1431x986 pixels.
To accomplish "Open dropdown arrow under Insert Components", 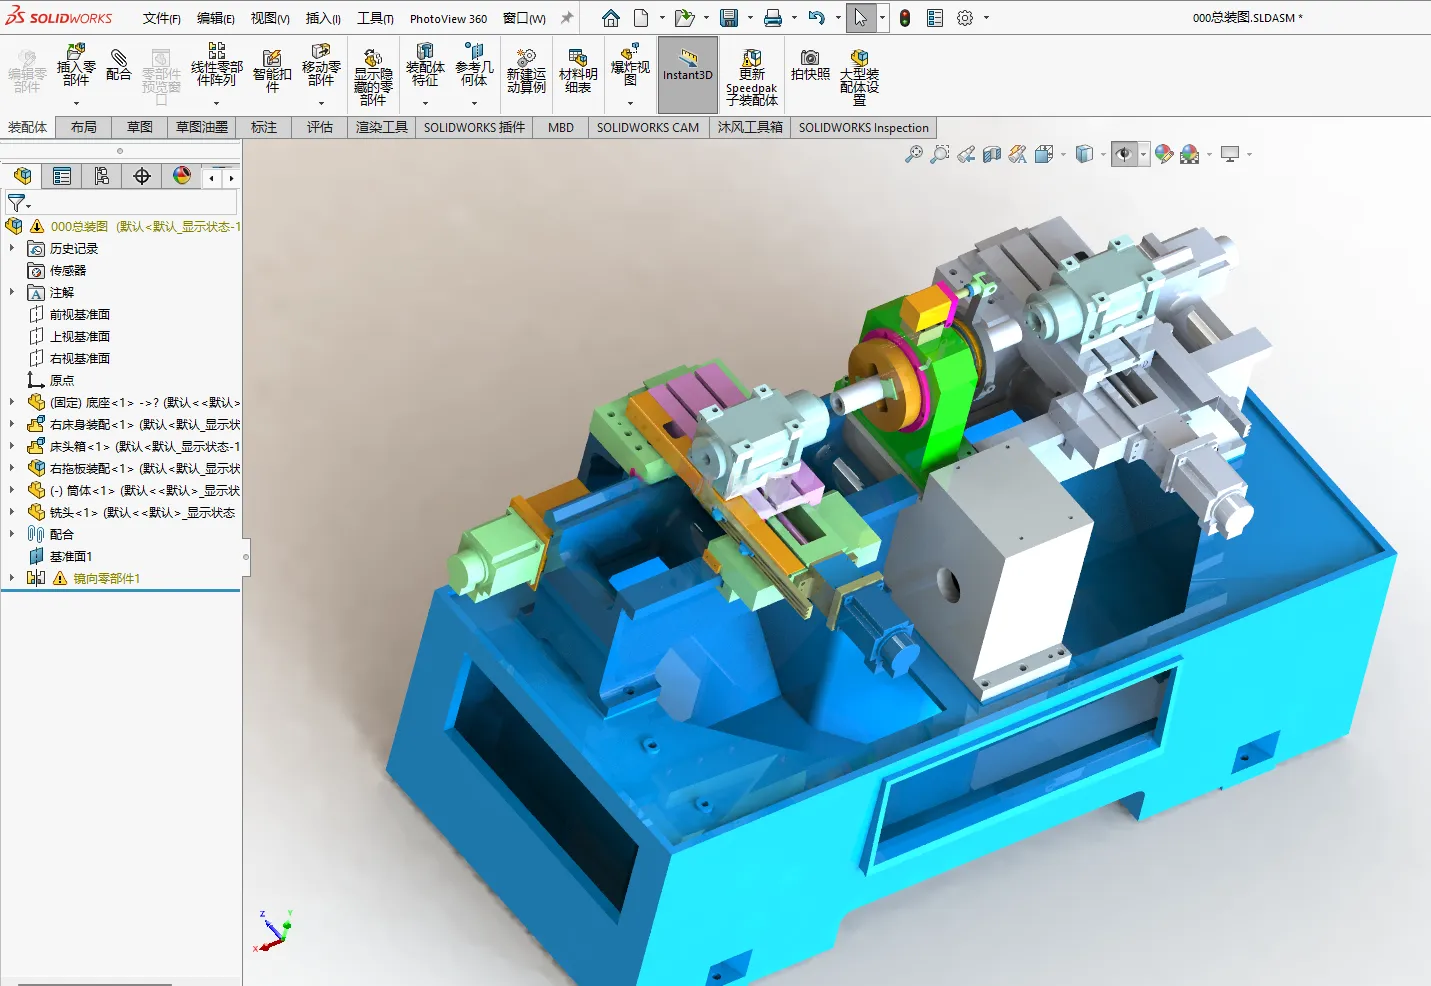I will [x=76, y=103].
